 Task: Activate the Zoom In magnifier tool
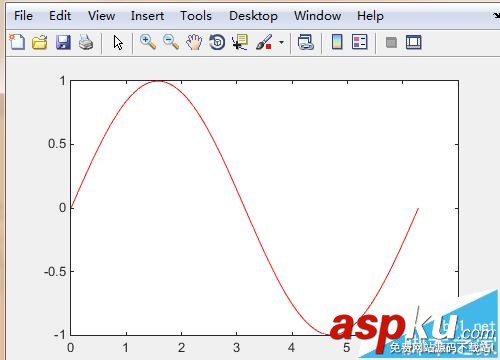tap(148, 42)
